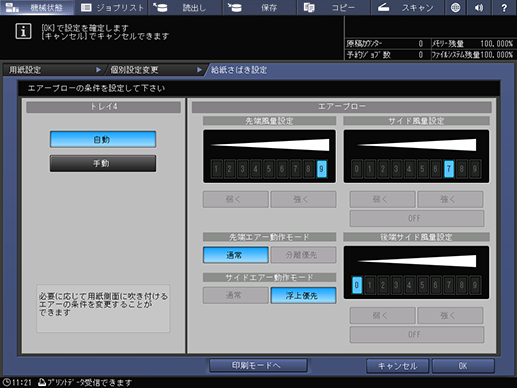
Task: Confirm settings with the OK button
Action: [x=463, y=366]
